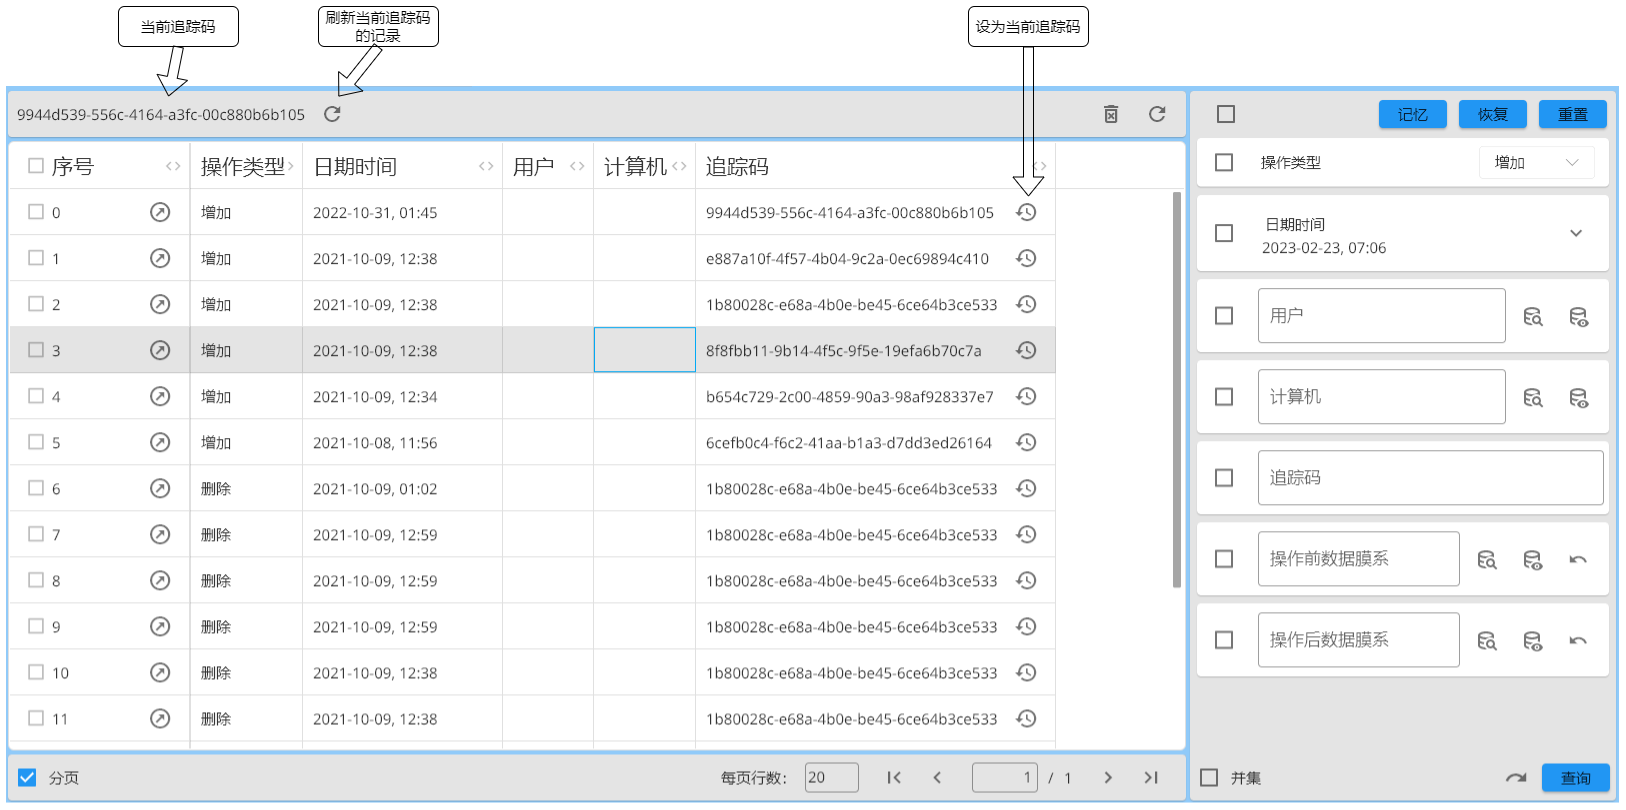Refresh records of the current tracking code
Viewport: 1626px width, 810px height.
point(332,114)
